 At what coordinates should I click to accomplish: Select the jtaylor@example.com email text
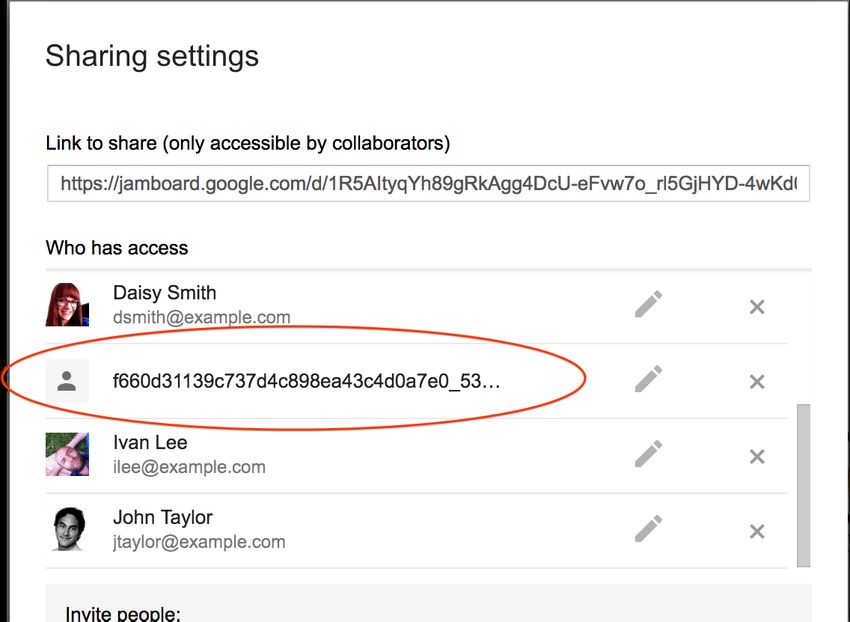pos(199,542)
